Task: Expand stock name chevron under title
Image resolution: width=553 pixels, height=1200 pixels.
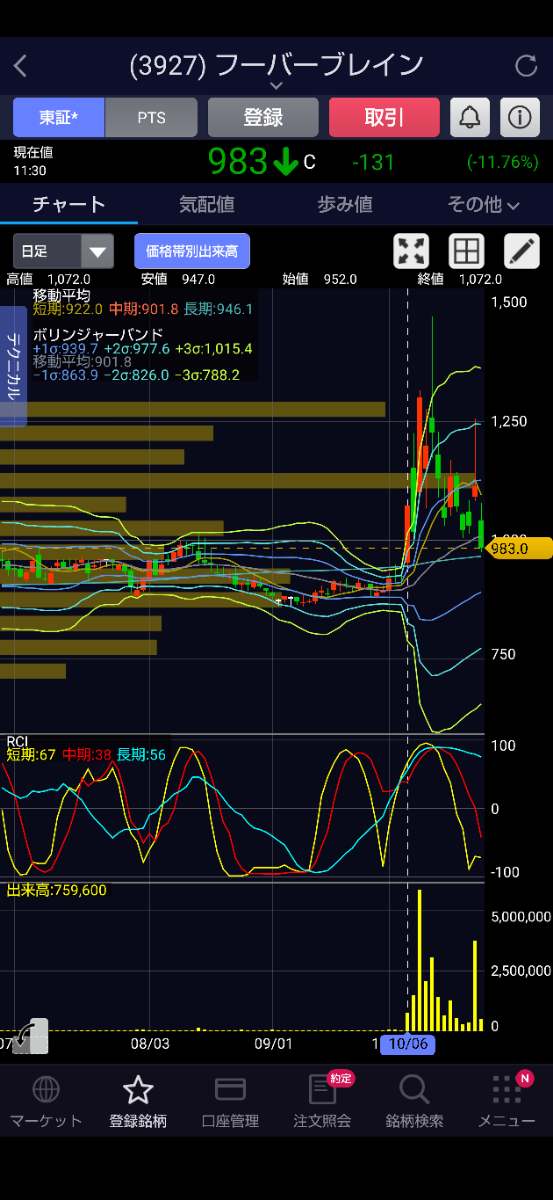Action: (x=277, y=88)
